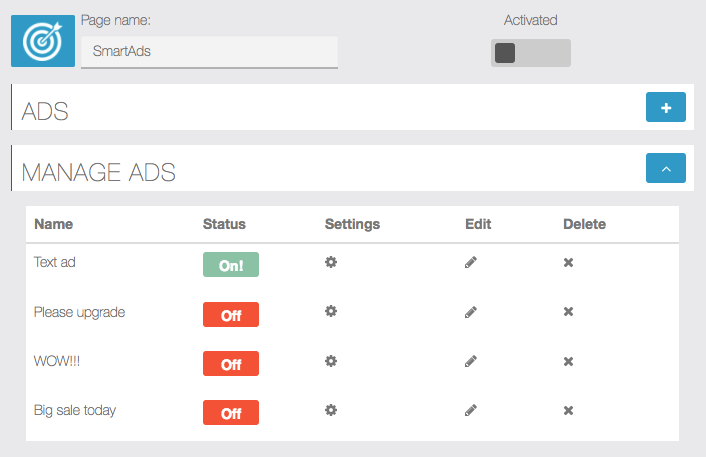Edit the Please upgrade ad
This screenshot has height=457, width=706.
471,312
